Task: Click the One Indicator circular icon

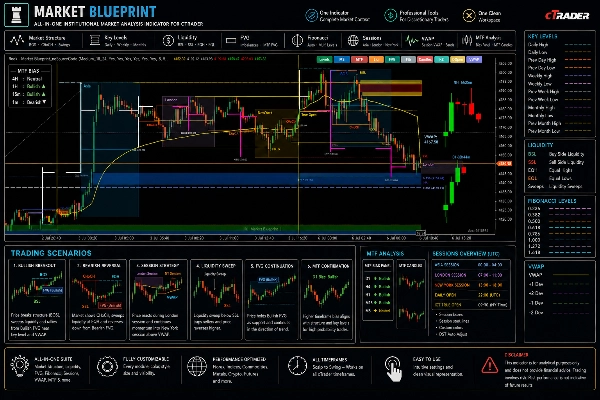Action: click(311, 15)
